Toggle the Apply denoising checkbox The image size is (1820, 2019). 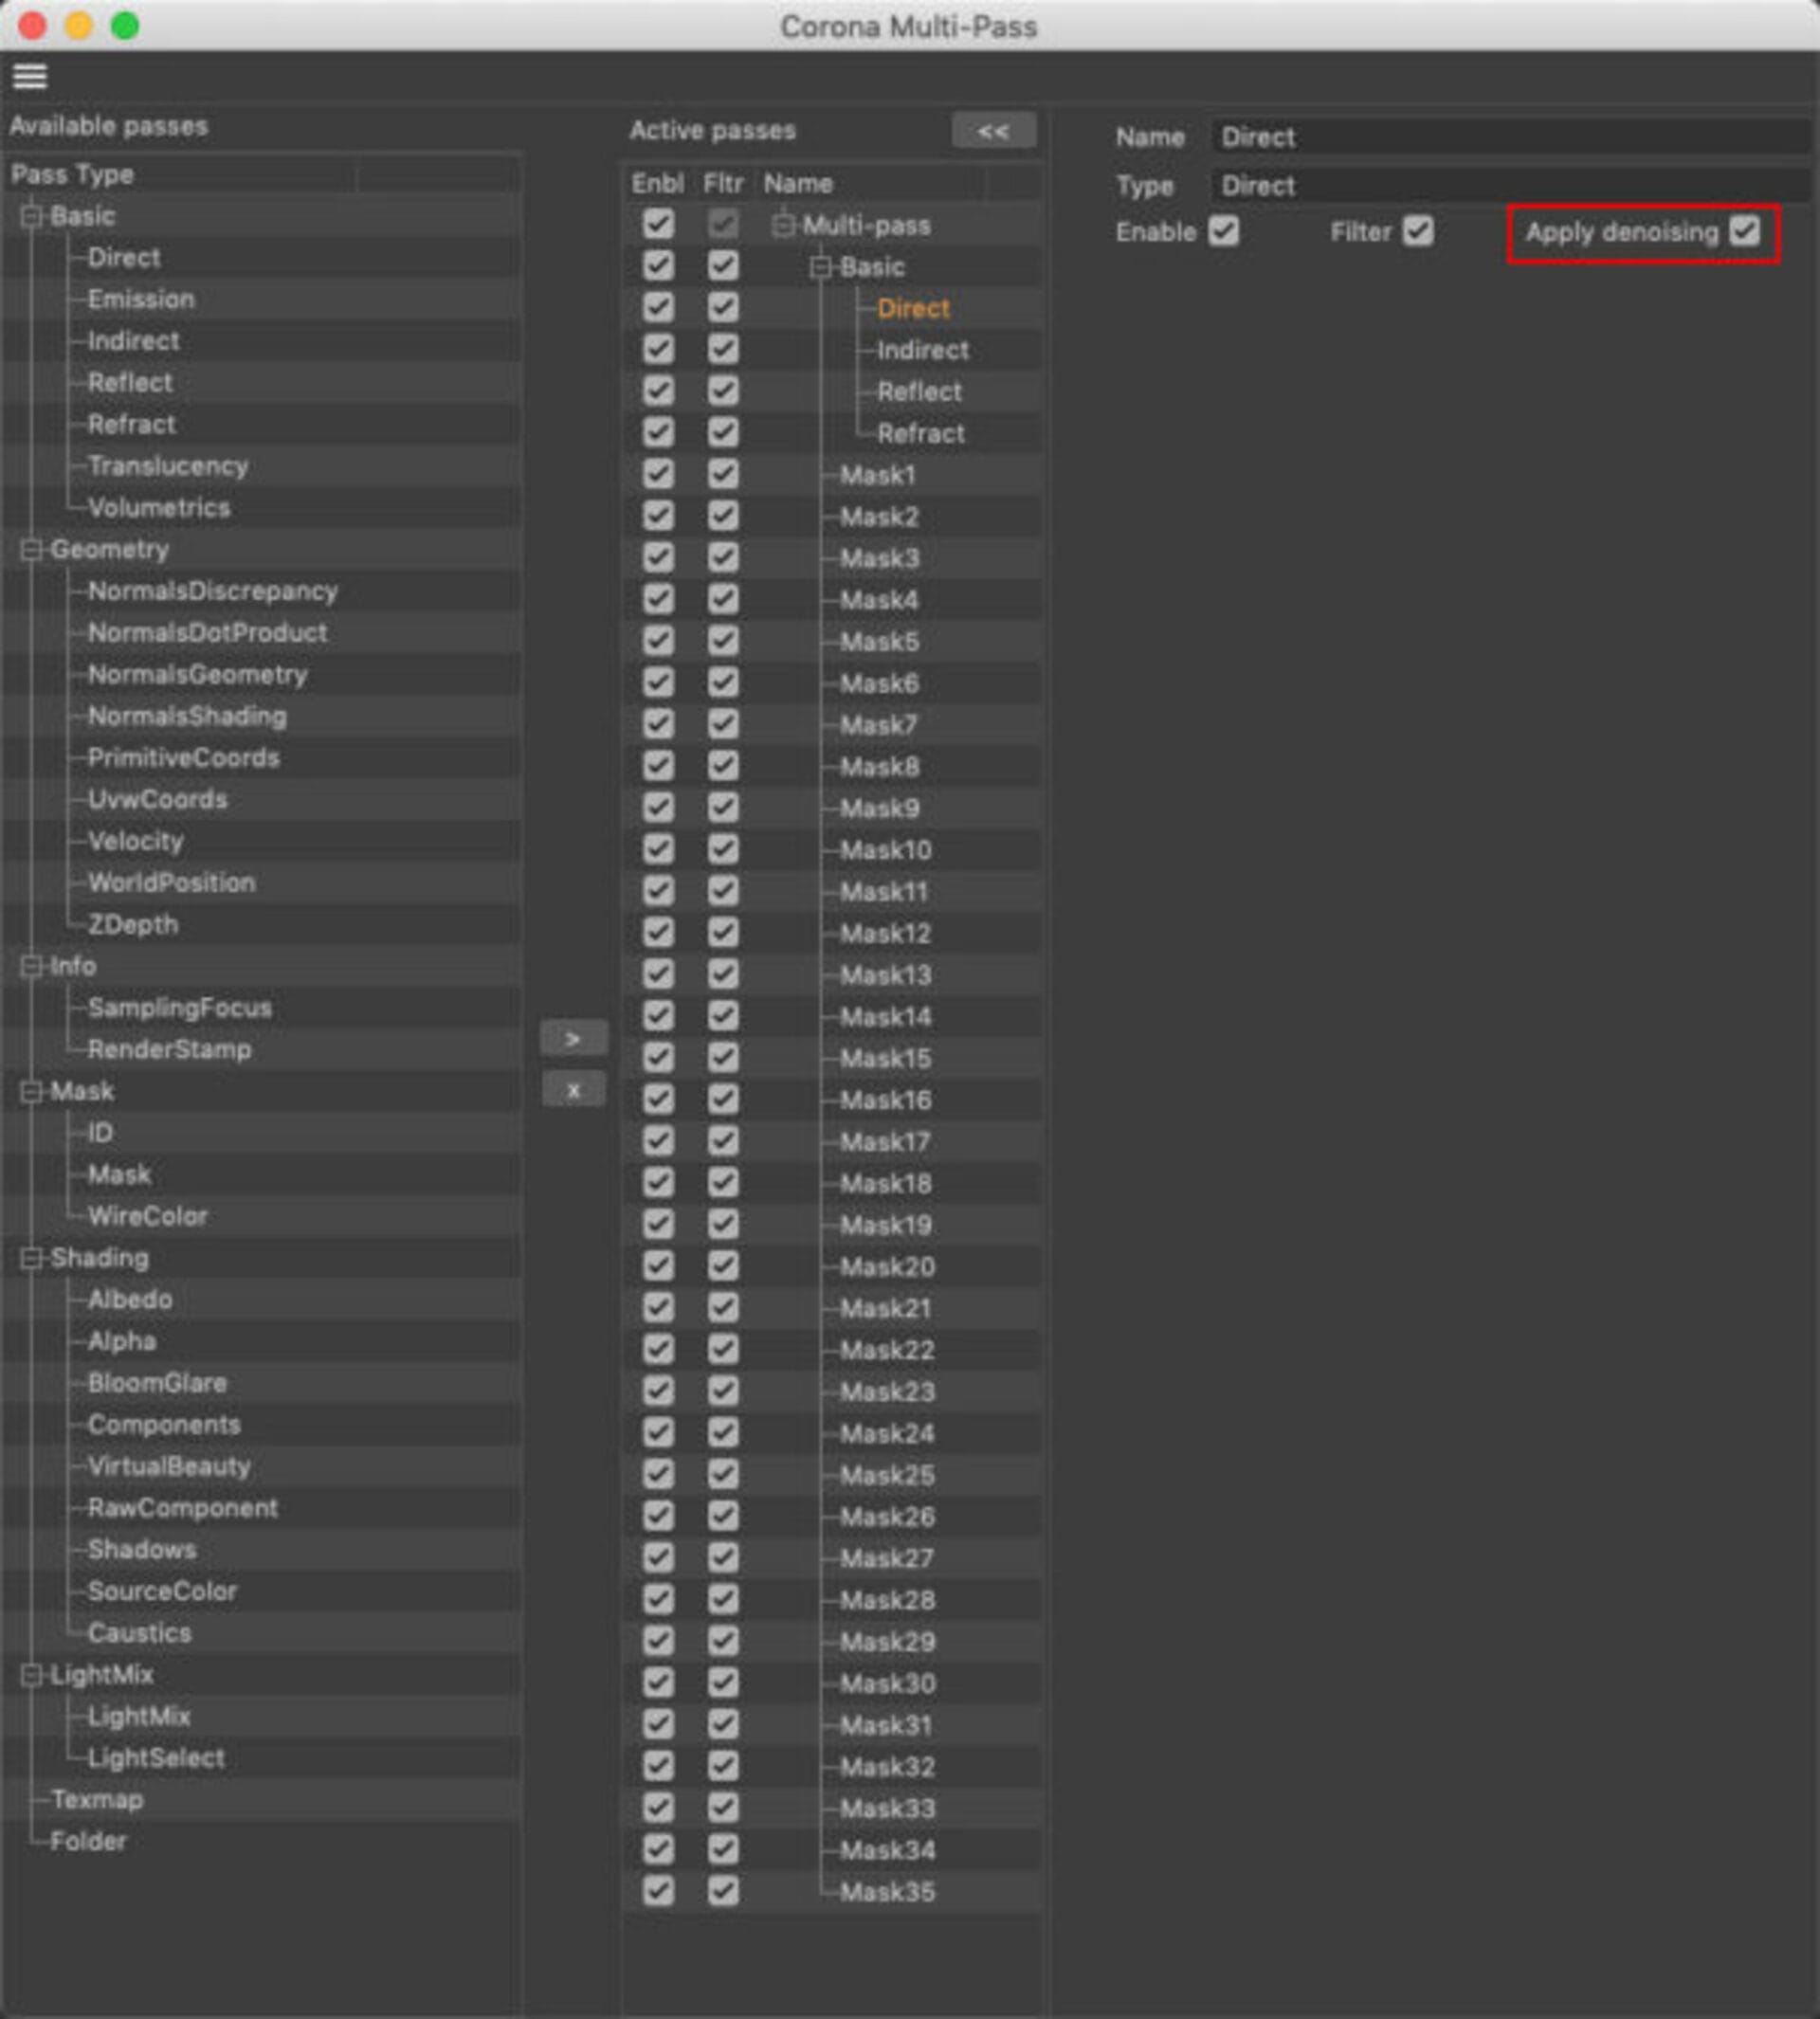click(x=1744, y=231)
